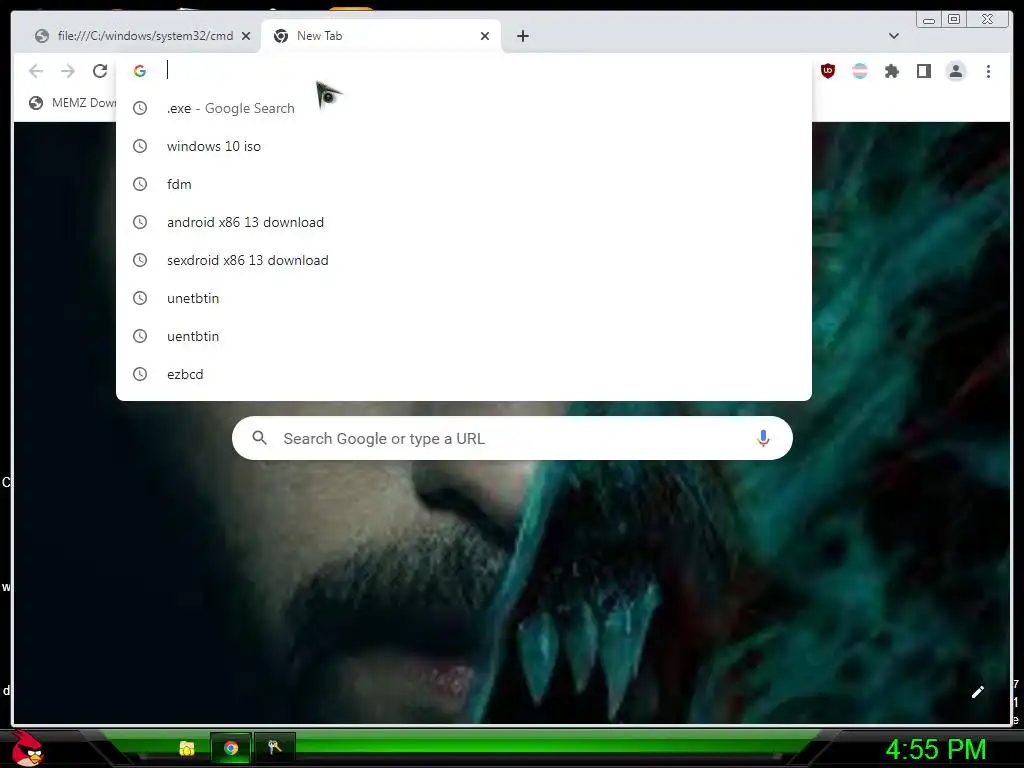The height and width of the screenshot is (768, 1024).
Task: Choose the 'ezbcd' history suggestion
Action: pos(464,374)
